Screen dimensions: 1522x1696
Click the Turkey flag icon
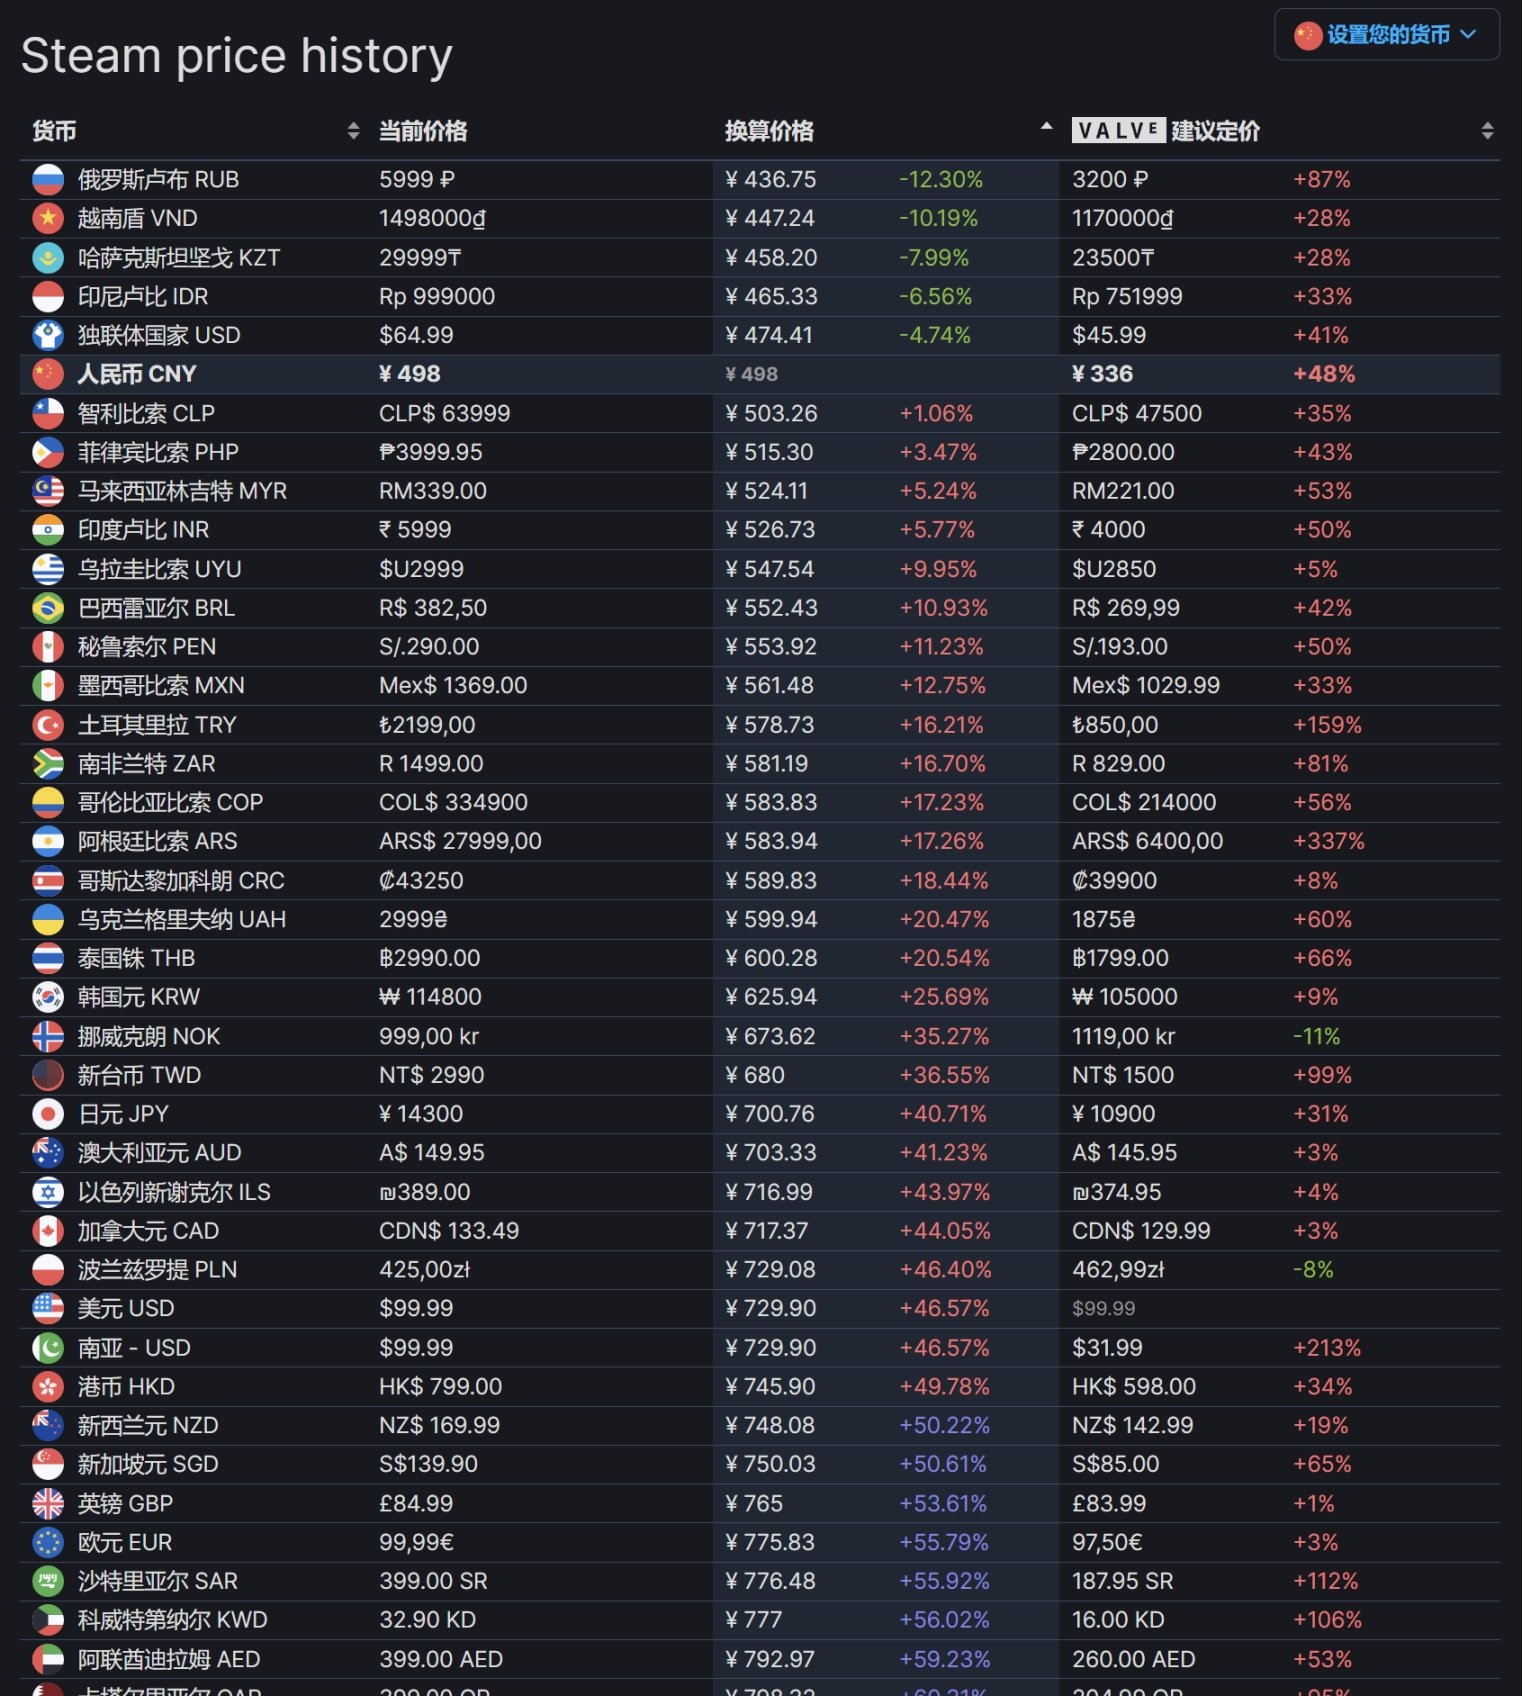48,725
